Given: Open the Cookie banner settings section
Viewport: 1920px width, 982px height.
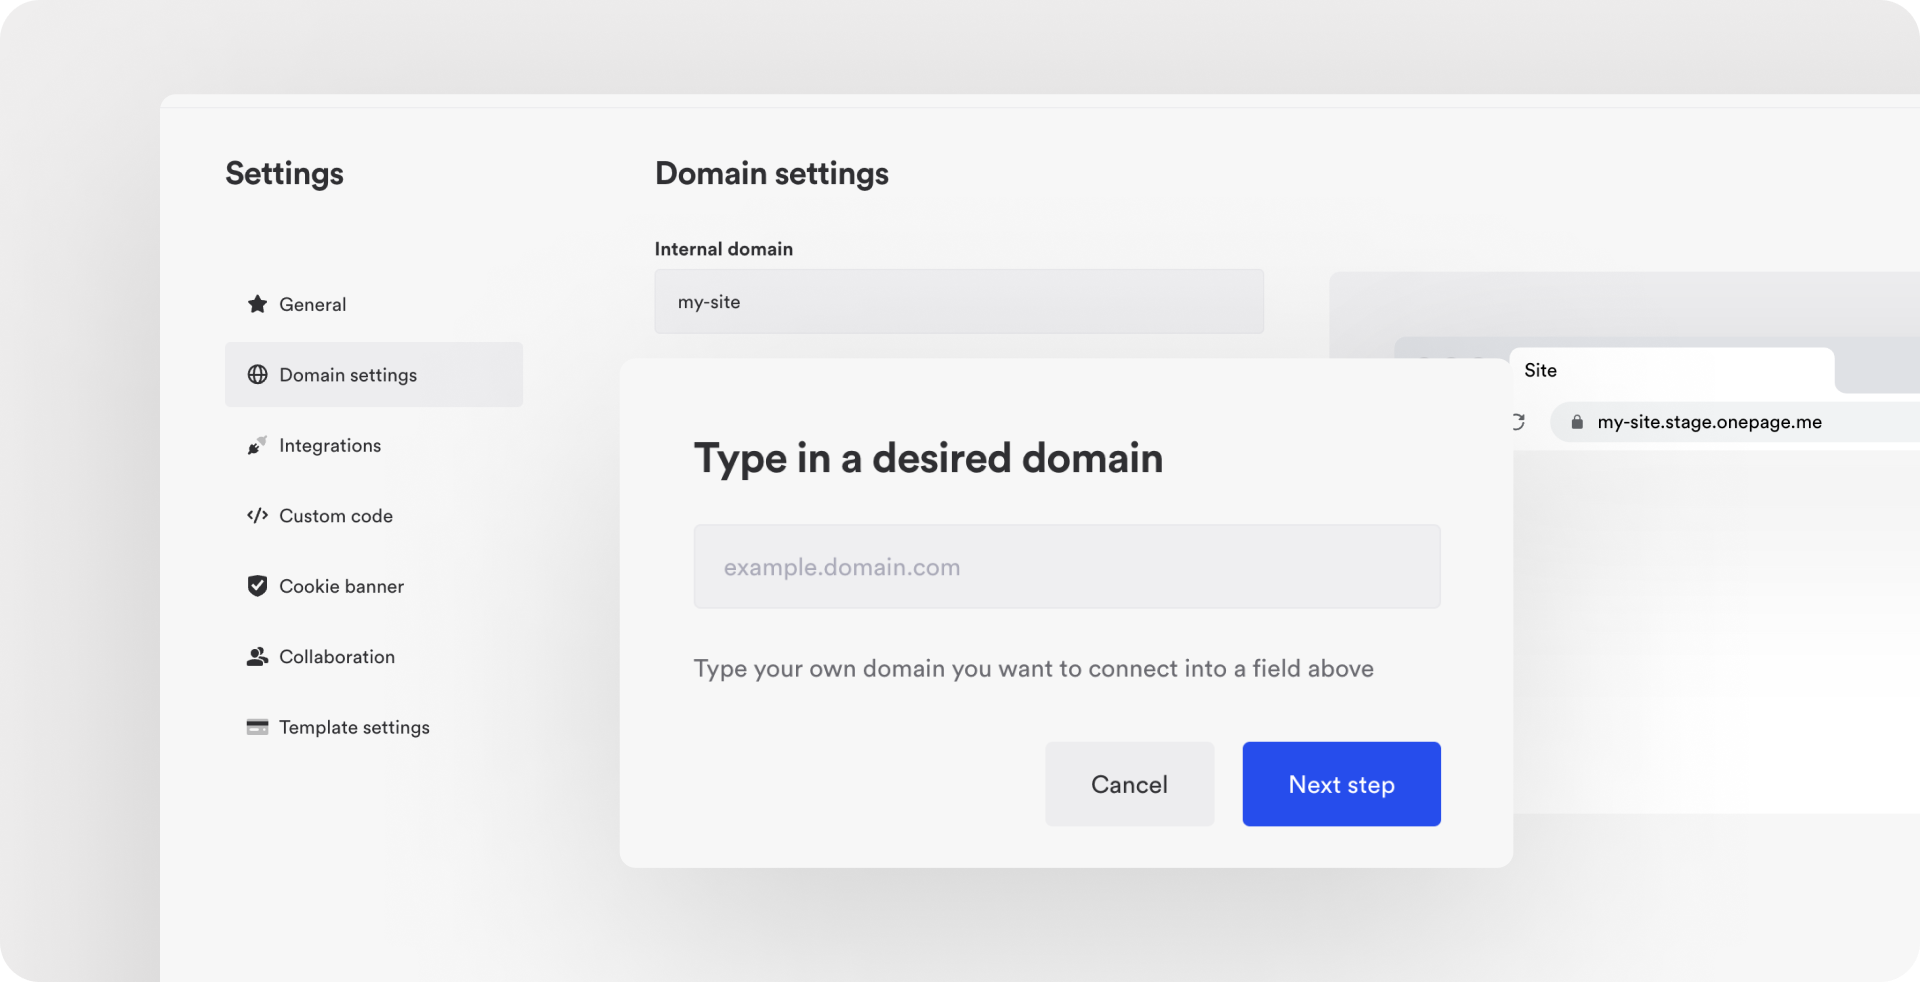Looking at the screenshot, I should coord(341,586).
